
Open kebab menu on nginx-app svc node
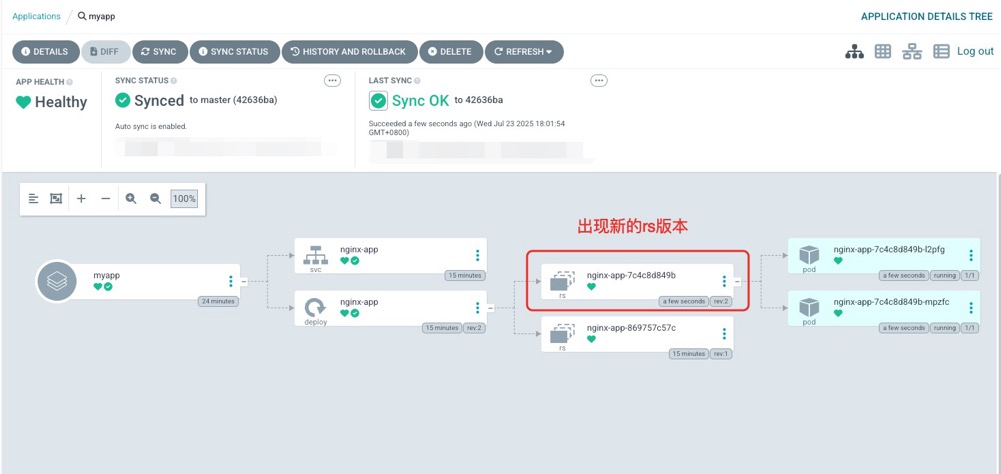[x=477, y=256]
